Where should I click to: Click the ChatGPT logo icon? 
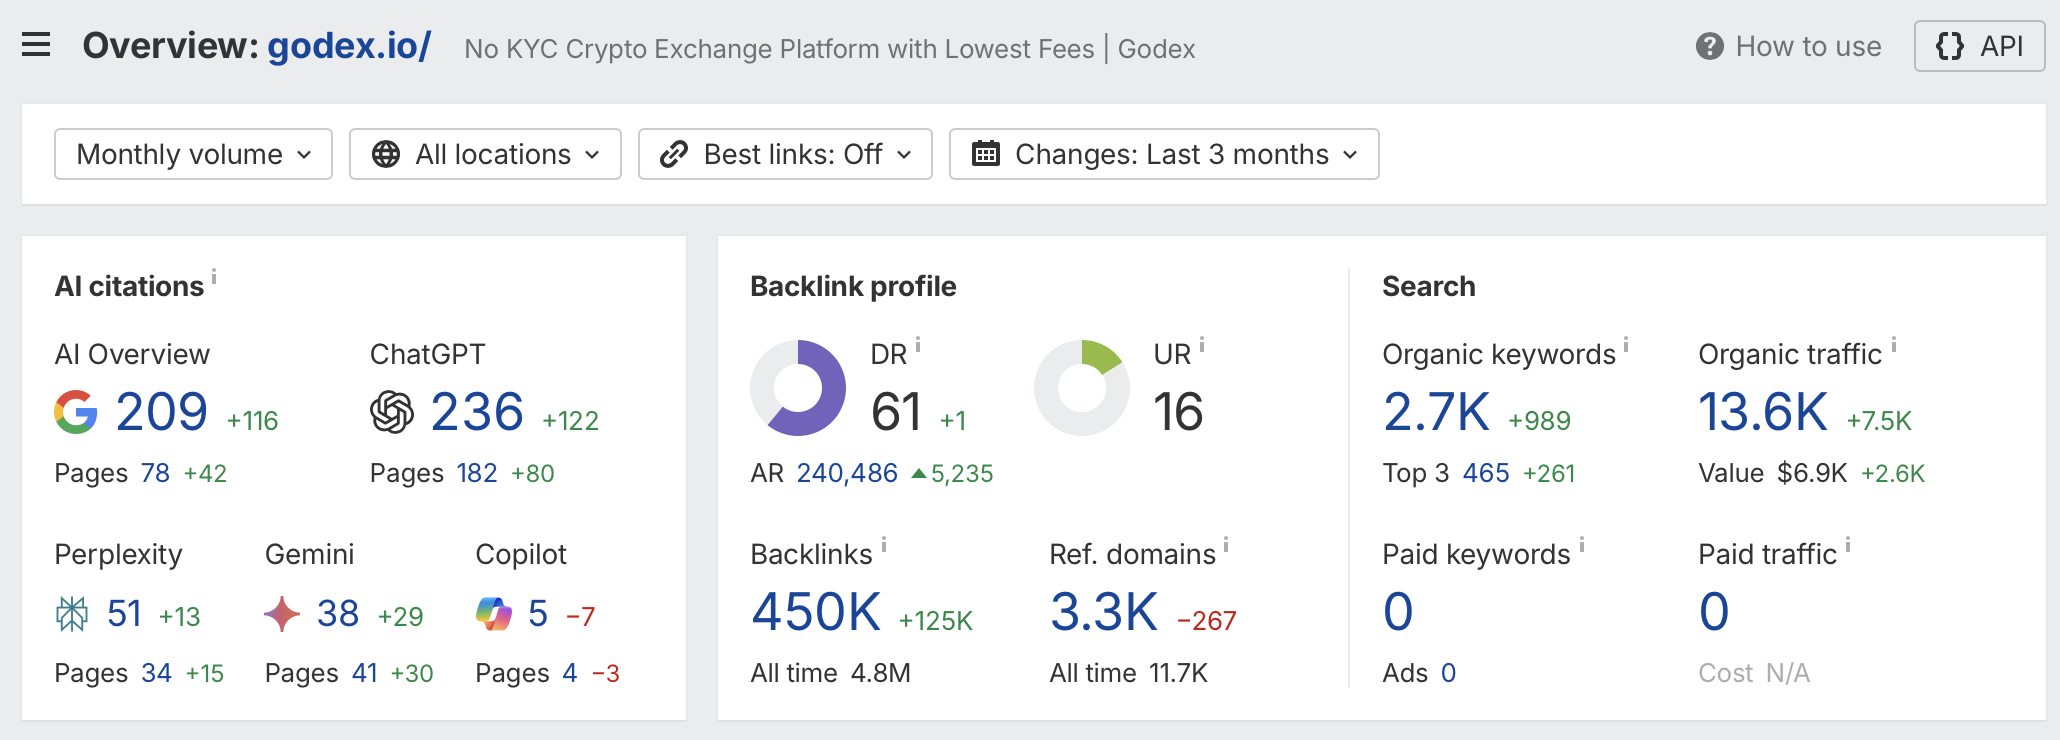[x=392, y=412]
